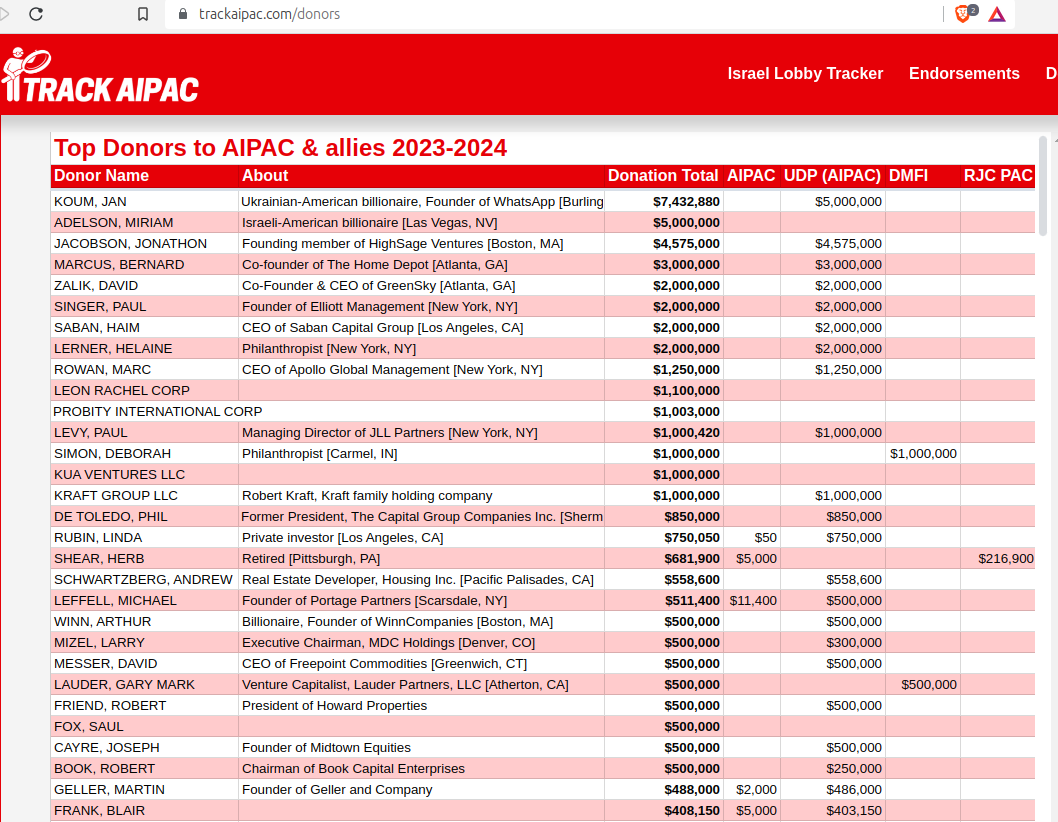
Task: Select donor name LAUDER, GARY MARK
Action: pos(124,684)
